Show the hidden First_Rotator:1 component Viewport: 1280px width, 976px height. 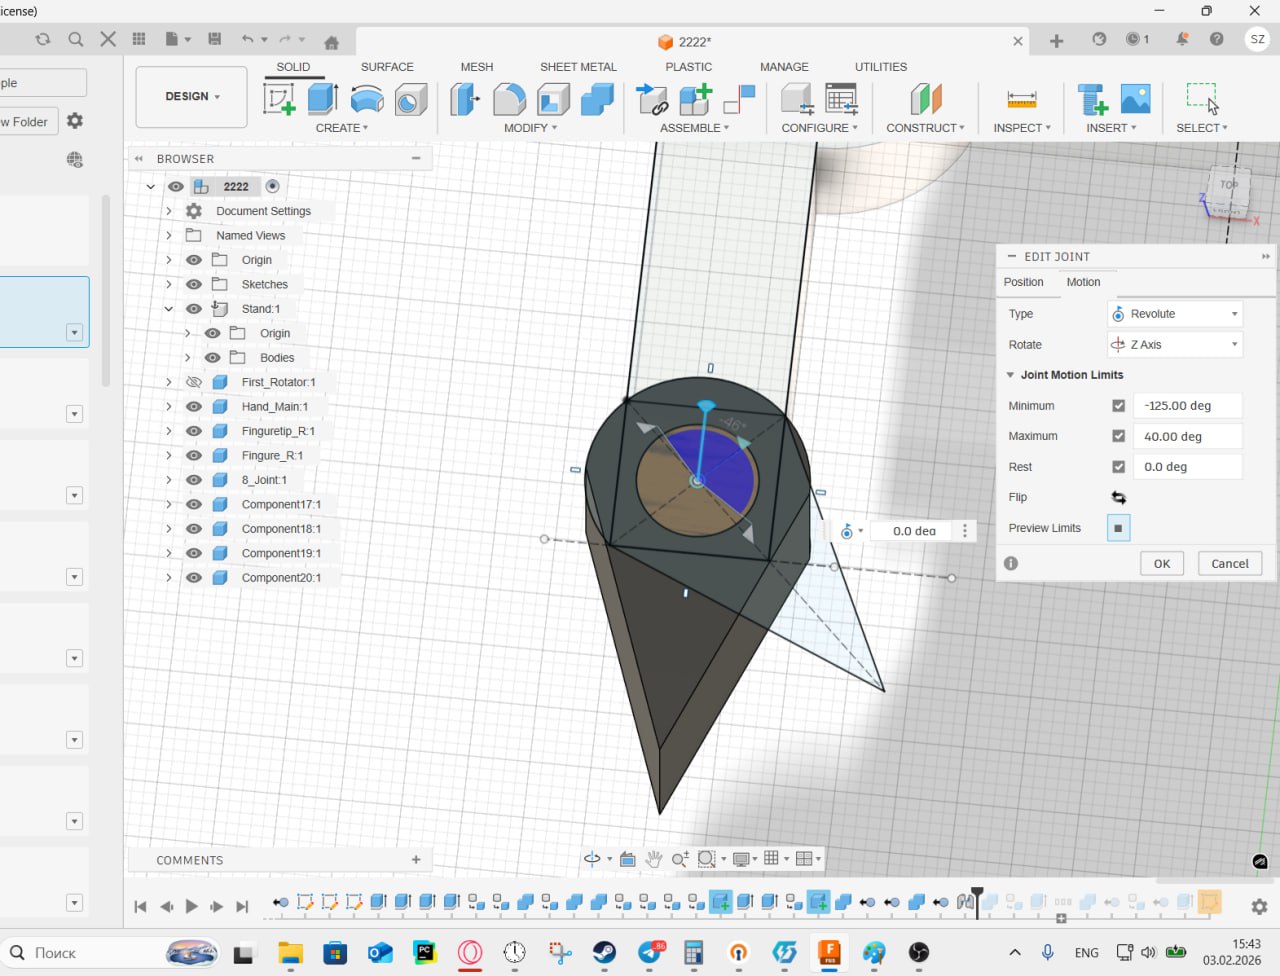click(x=194, y=382)
